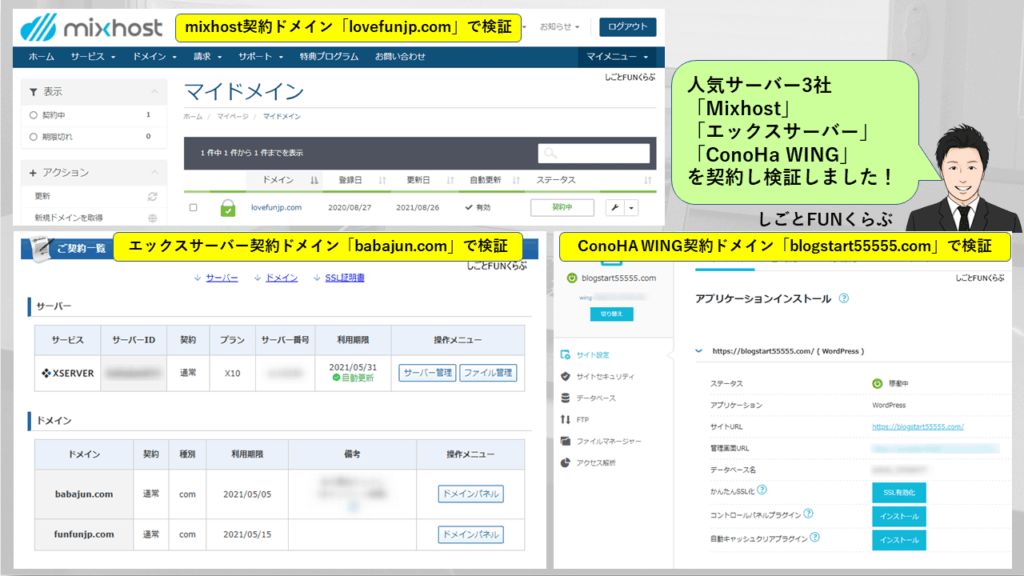Viewport: 1024px width, 576px height.
Task: Select the 期限切れ filter radio button
Action: (x=33, y=136)
